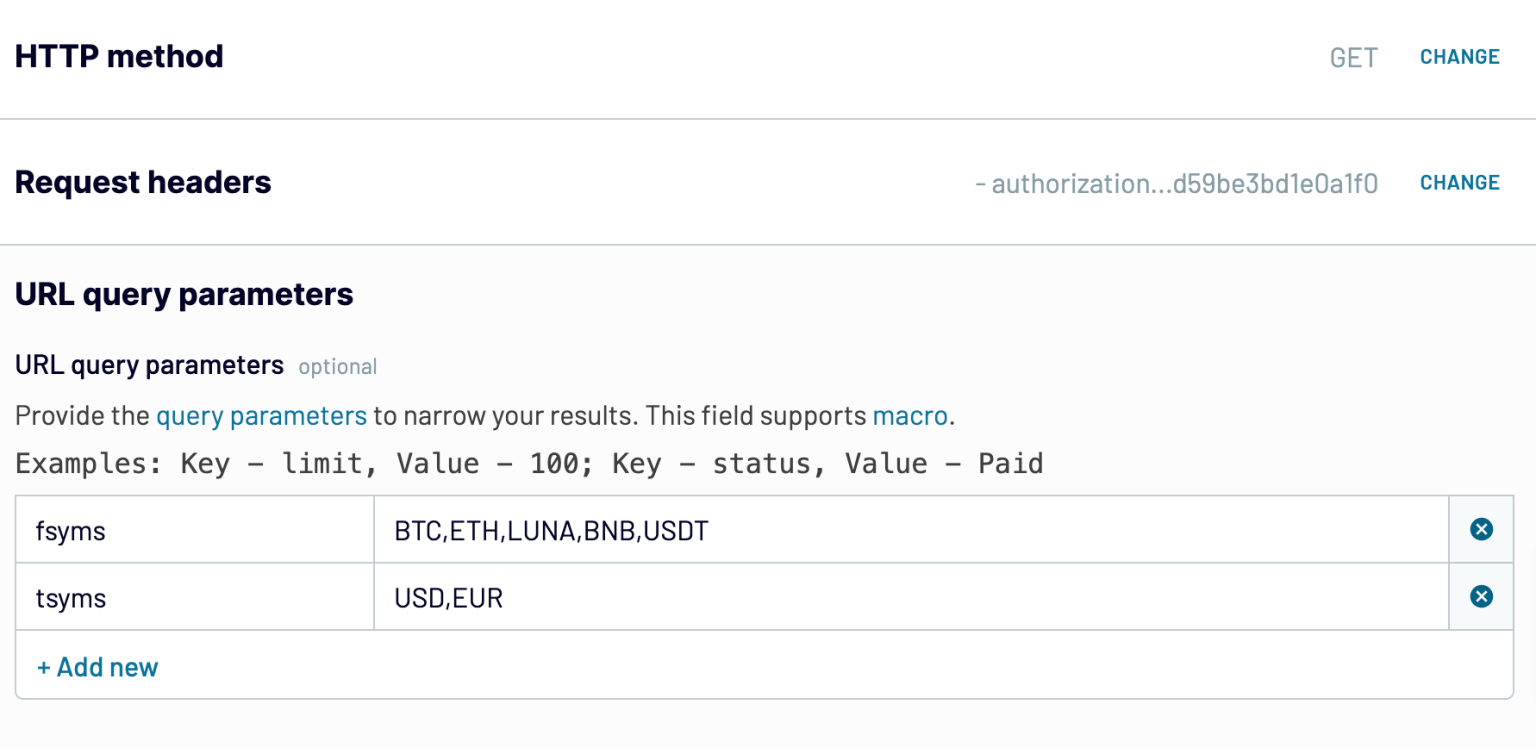Focus the USD,EUR value field
This screenshot has height=748, width=1536.
pos(910,598)
